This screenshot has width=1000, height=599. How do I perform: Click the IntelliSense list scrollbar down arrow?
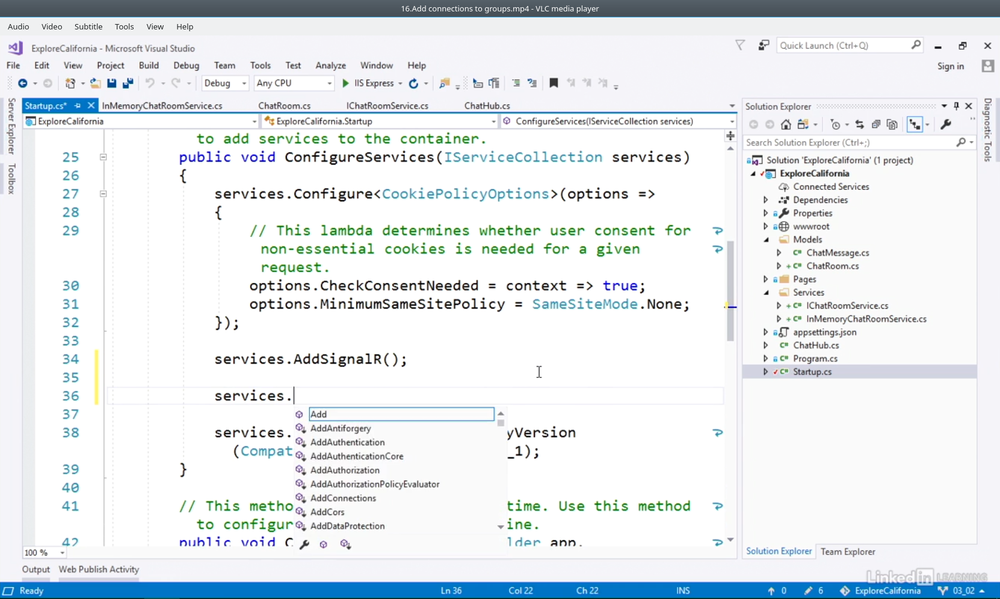tap(501, 526)
